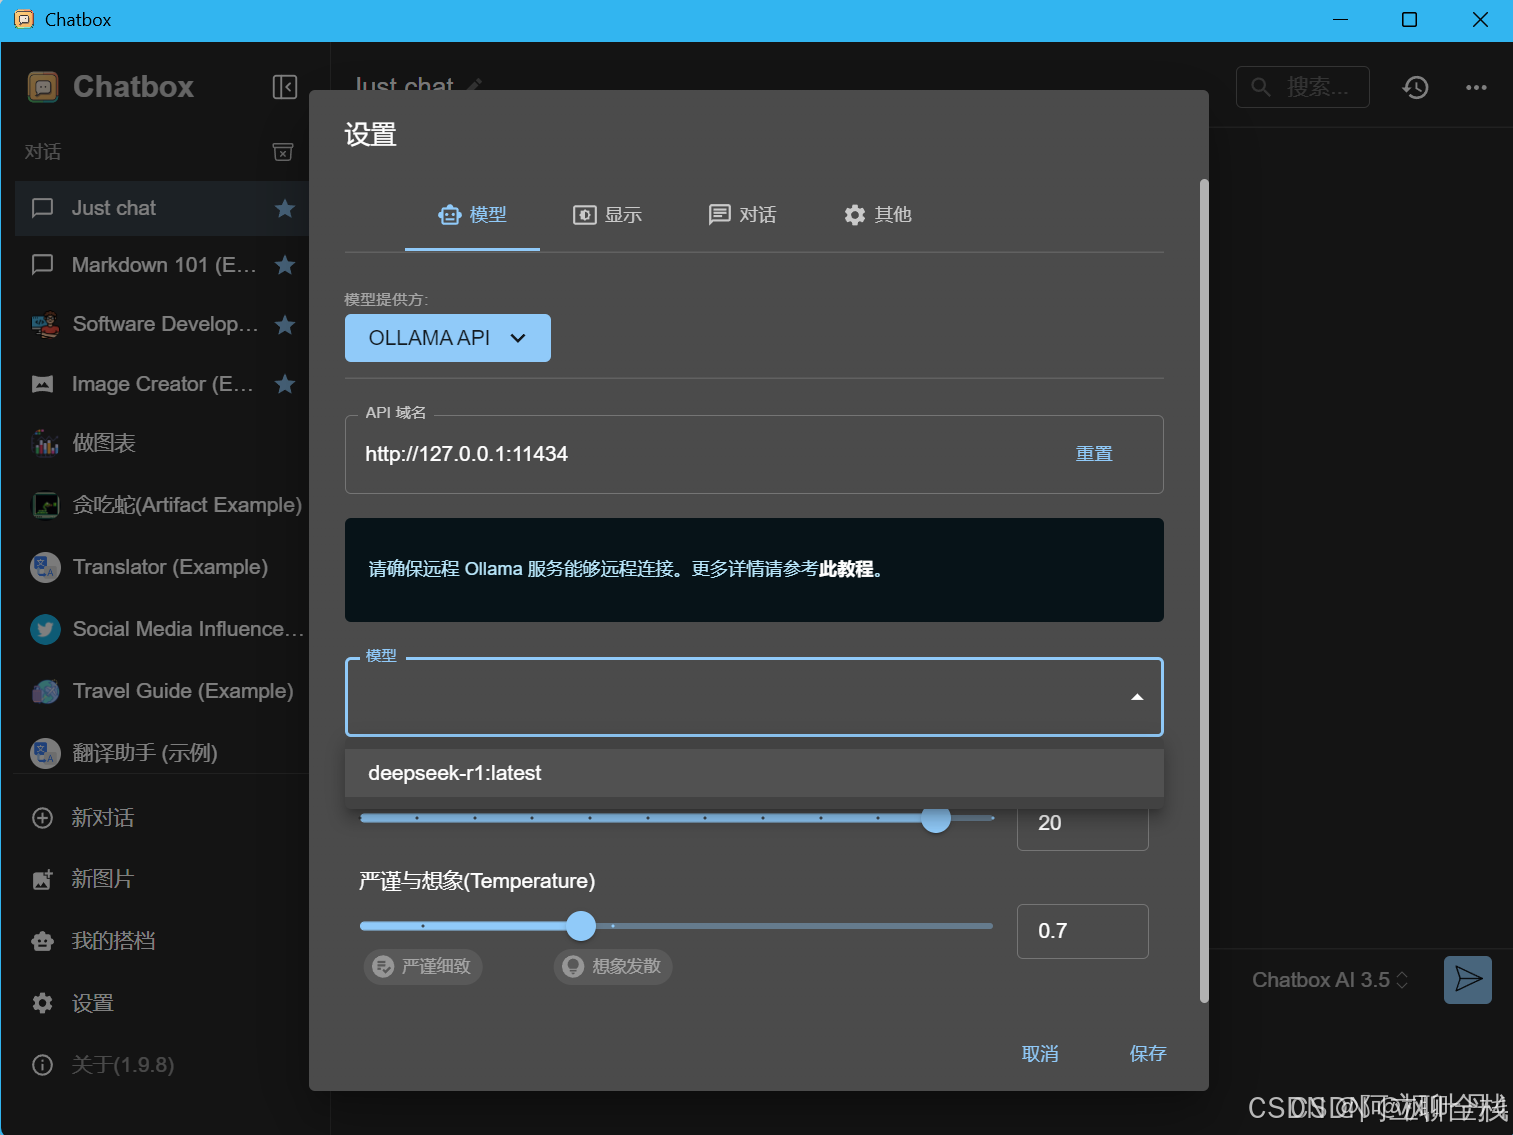Click the new image icon beside 新图片
The width and height of the screenshot is (1513, 1135).
[43, 879]
